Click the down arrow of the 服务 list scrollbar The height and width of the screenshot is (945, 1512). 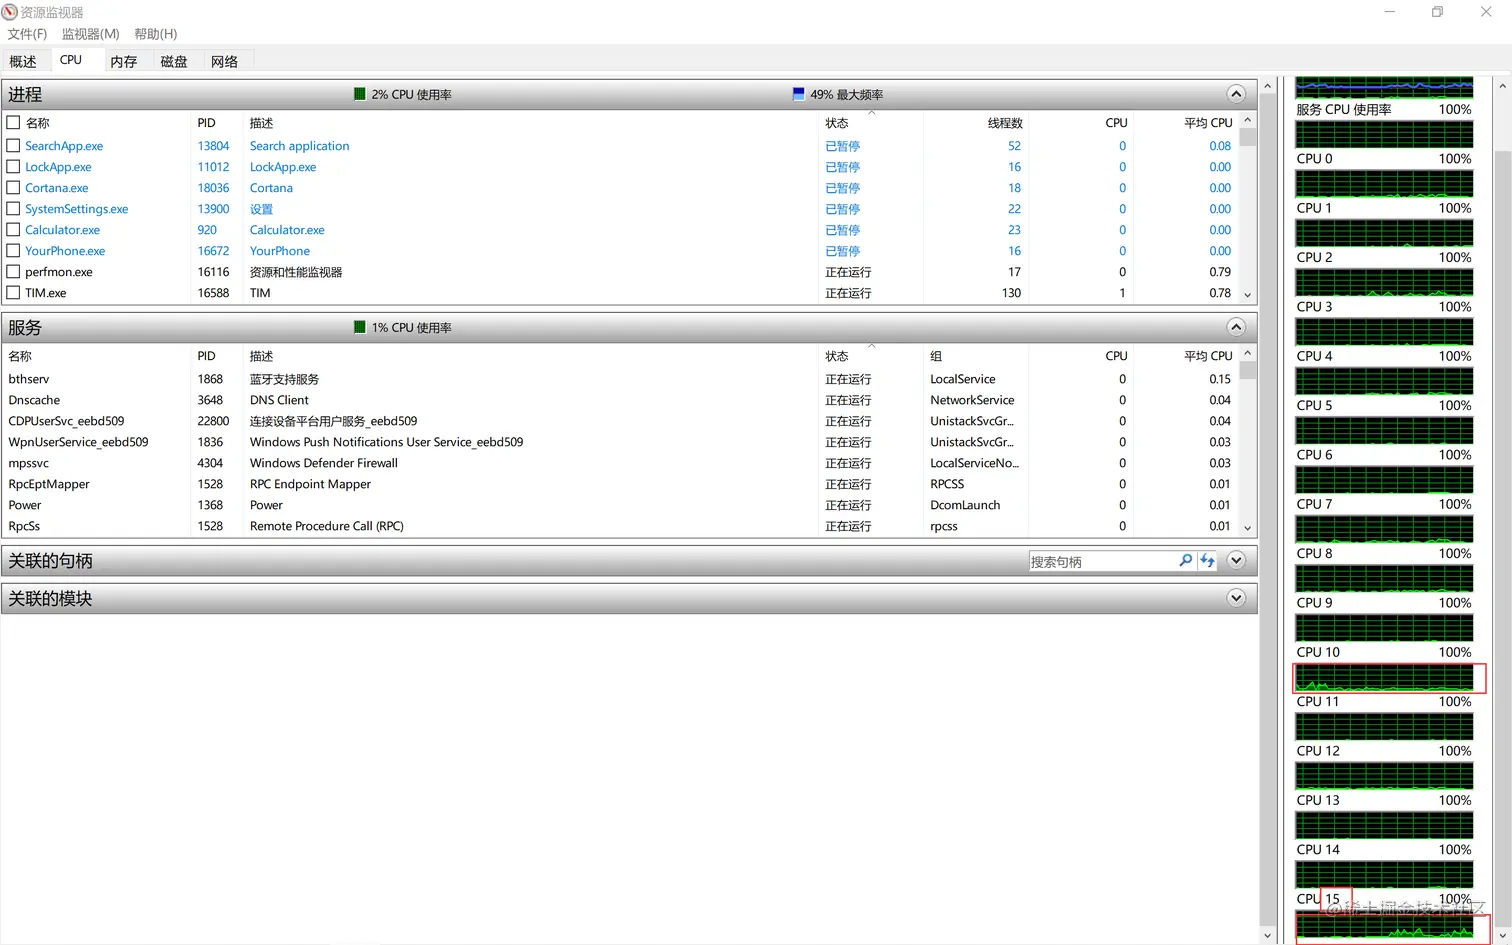pos(1247,528)
